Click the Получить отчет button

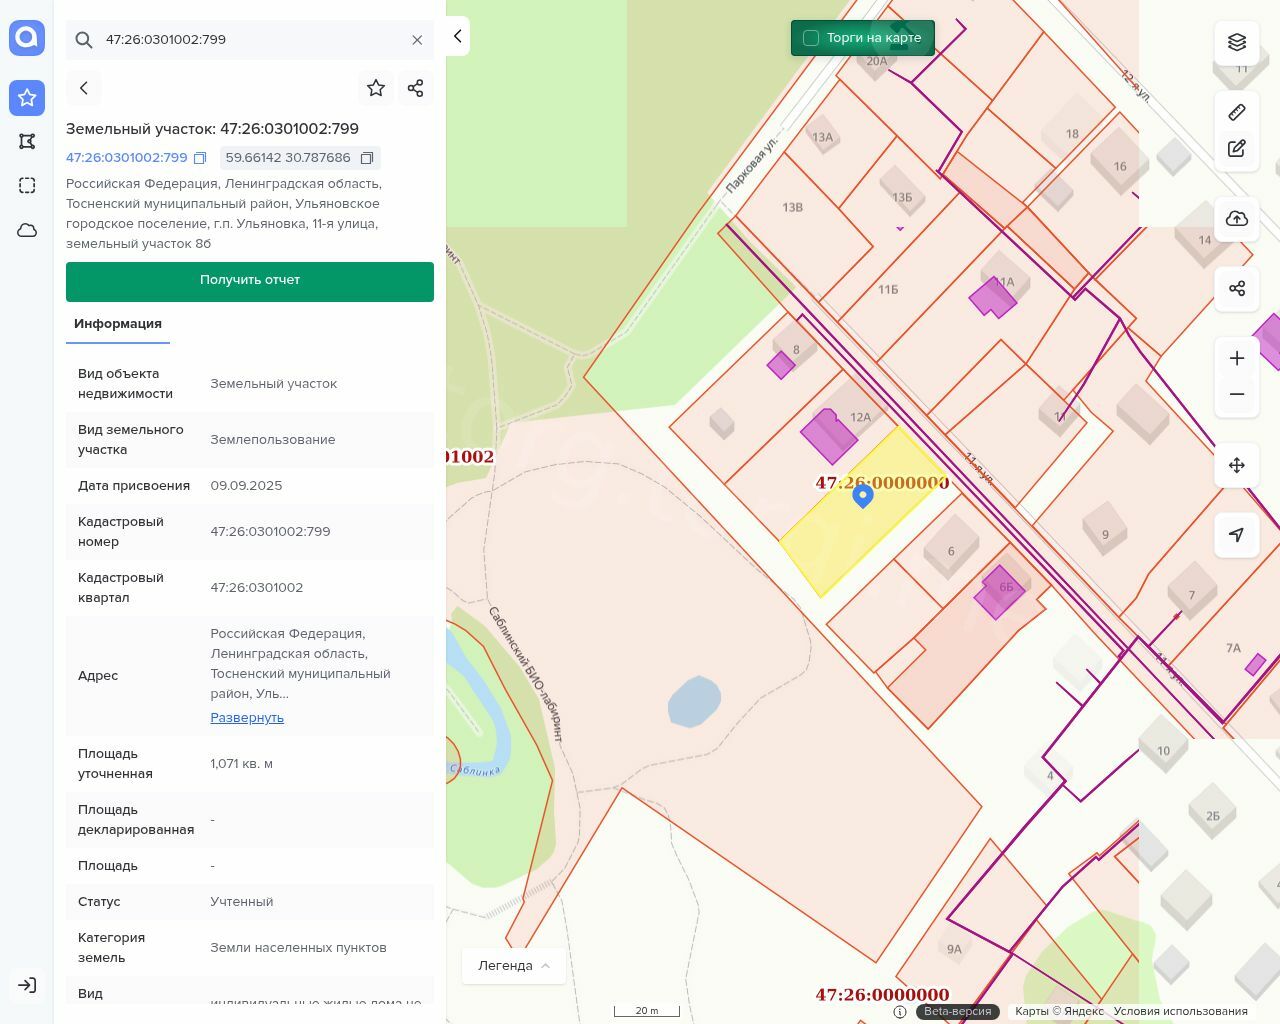point(250,281)
